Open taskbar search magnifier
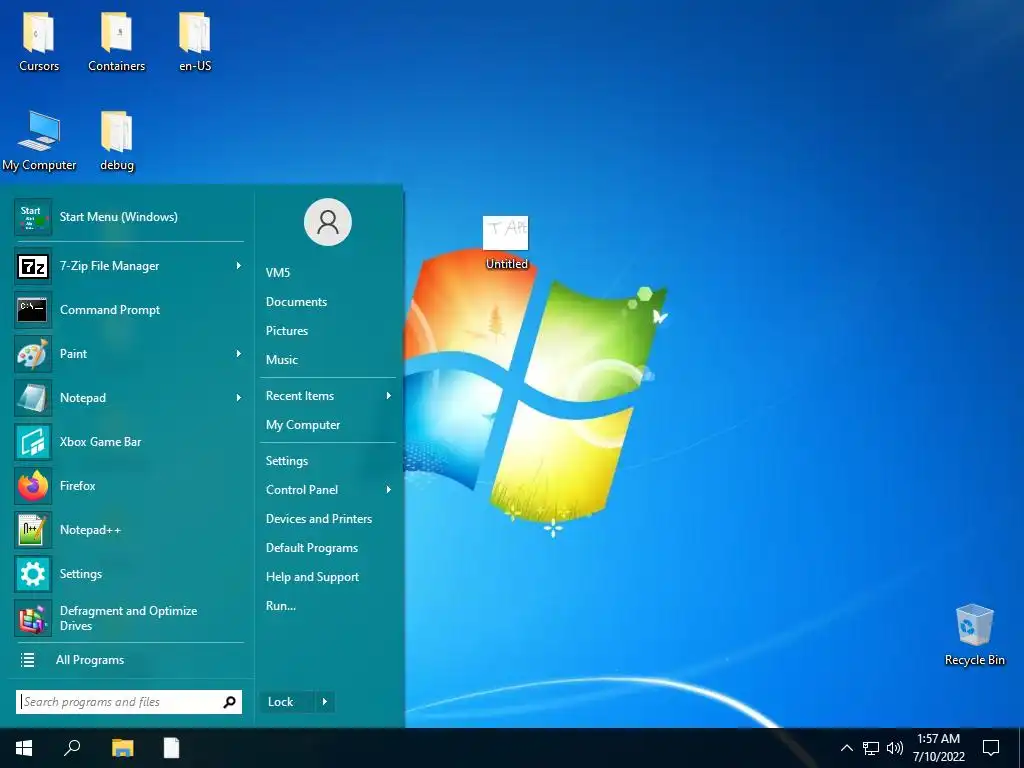This screenshot has height=768, width=1024. pos(72,748)
